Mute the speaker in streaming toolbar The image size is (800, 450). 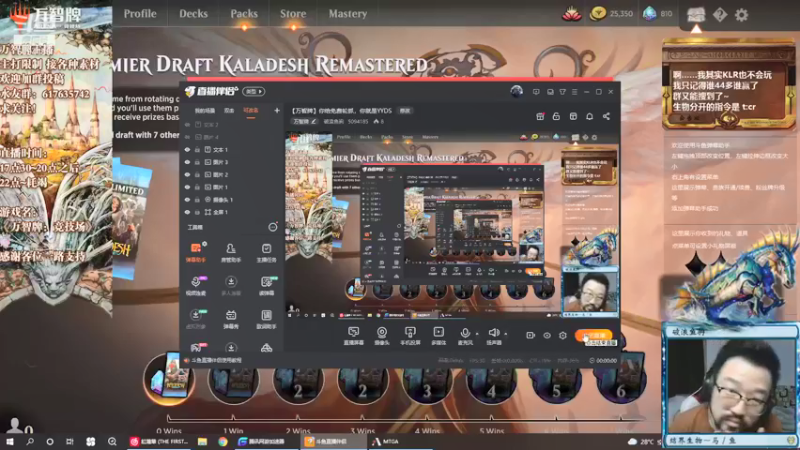(x=493, y=333)
